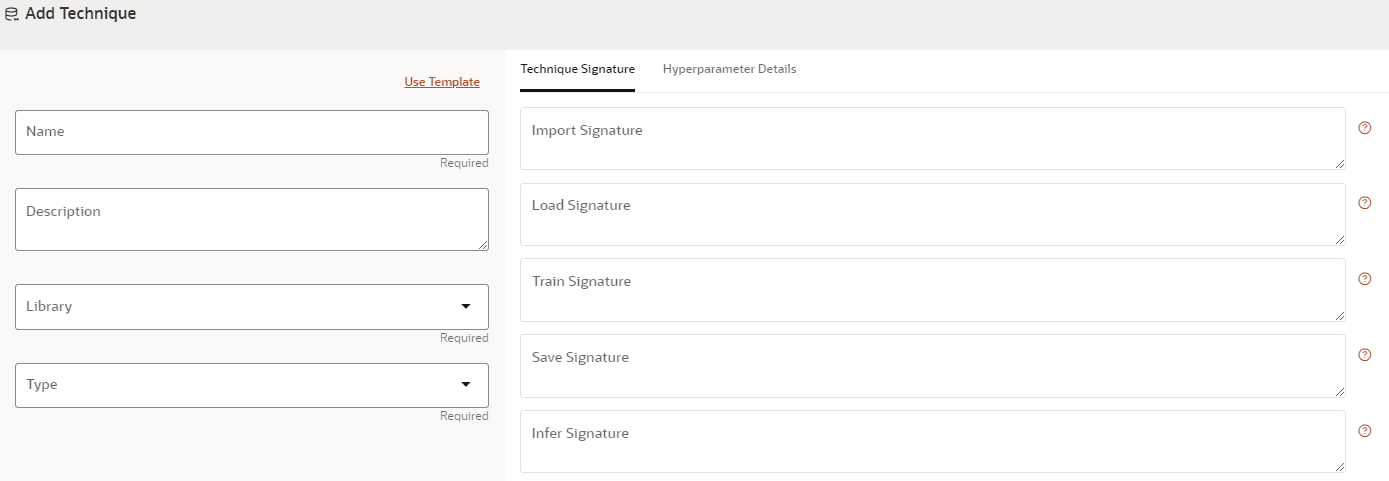Click the Use Template link

pyautogui.click(x=442, y=82)
